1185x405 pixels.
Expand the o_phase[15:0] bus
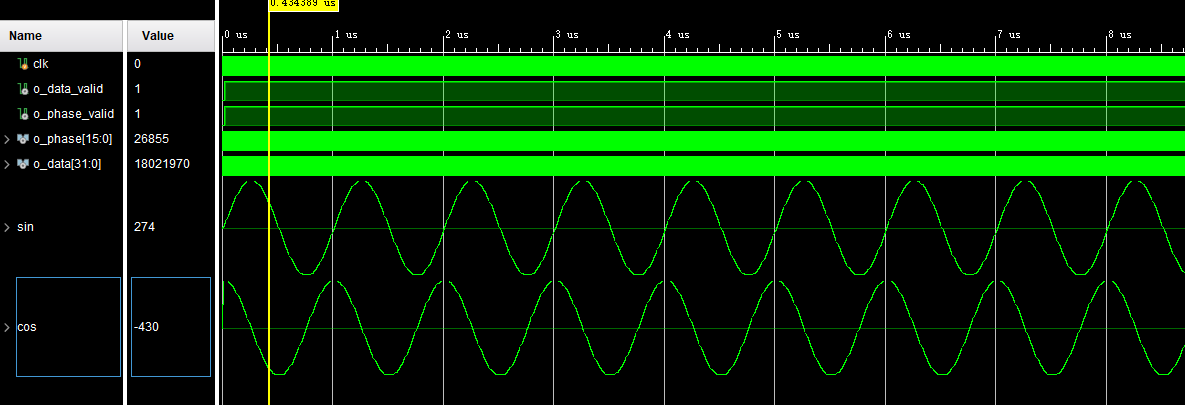click(7, 139)
